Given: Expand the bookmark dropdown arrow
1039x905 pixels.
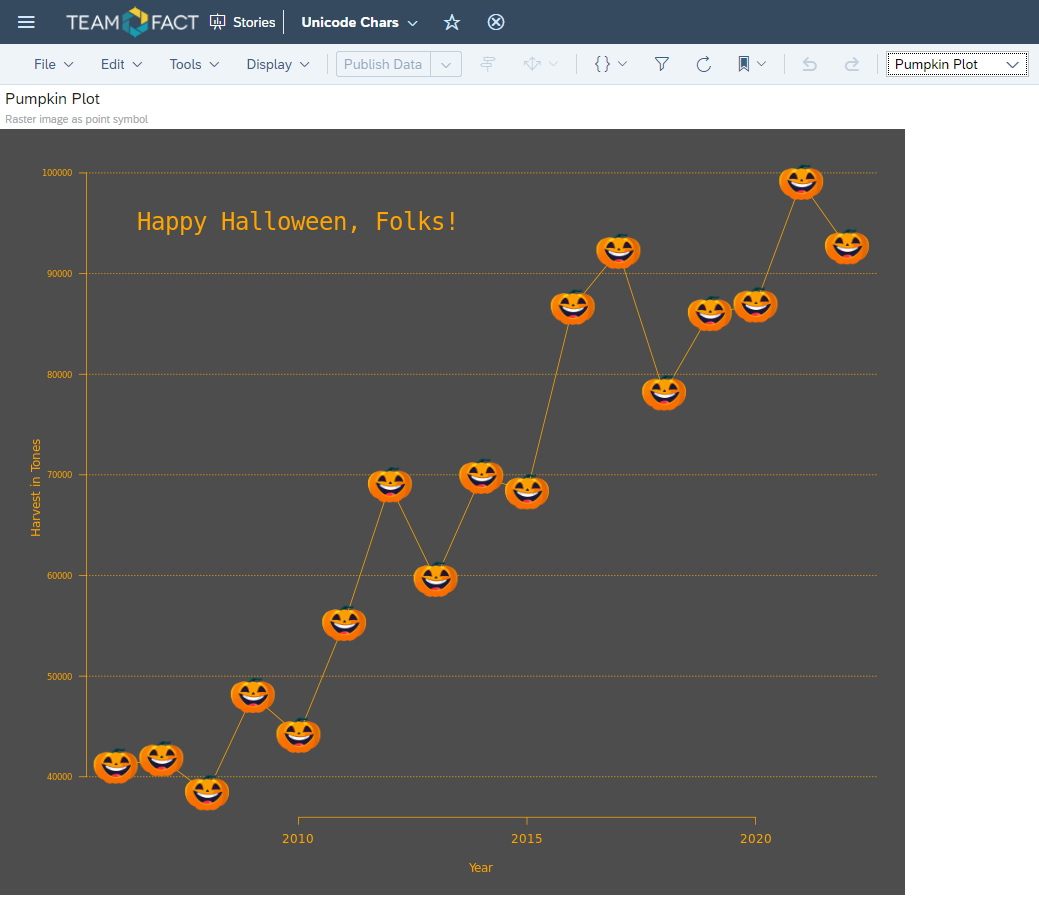Looking at the screenshot, I should (761, 64).
